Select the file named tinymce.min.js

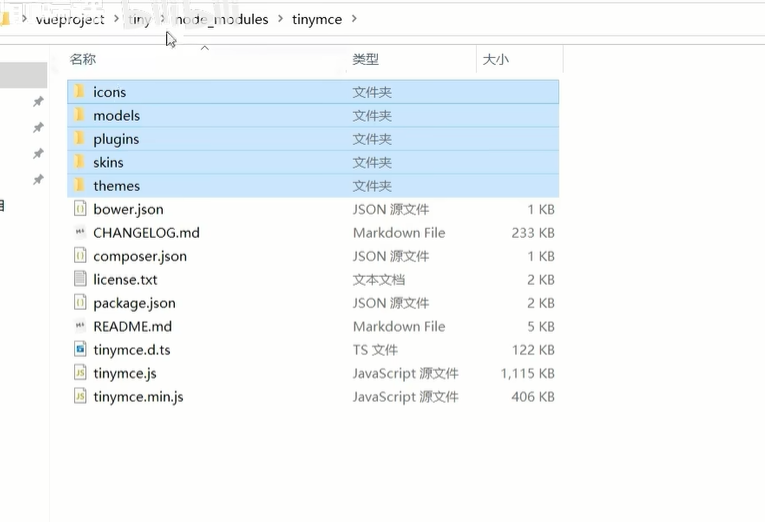coord(138,397)
